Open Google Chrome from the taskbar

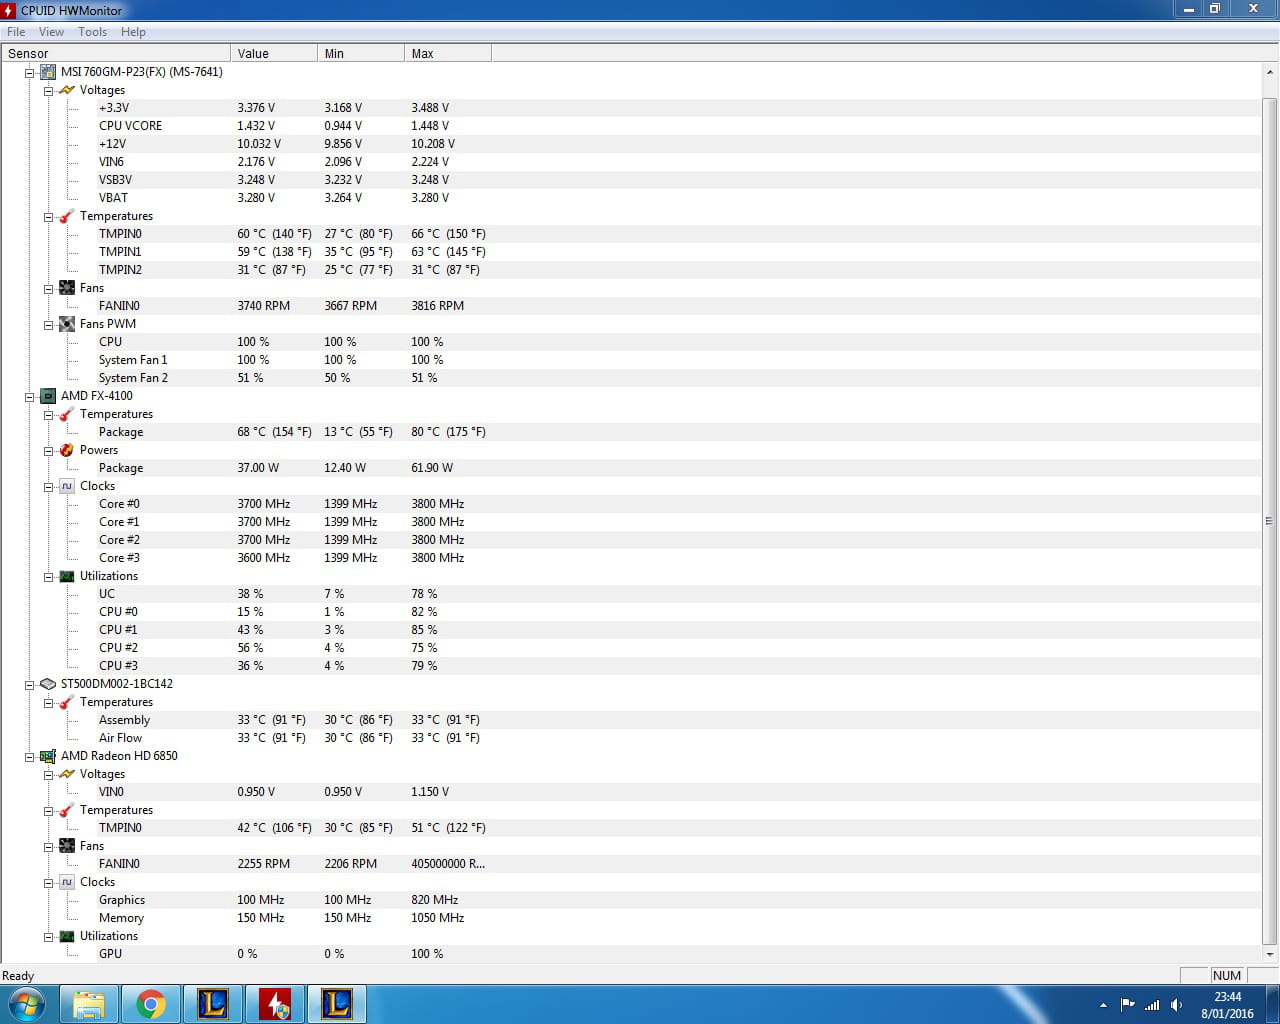(x=151, y=1004)
